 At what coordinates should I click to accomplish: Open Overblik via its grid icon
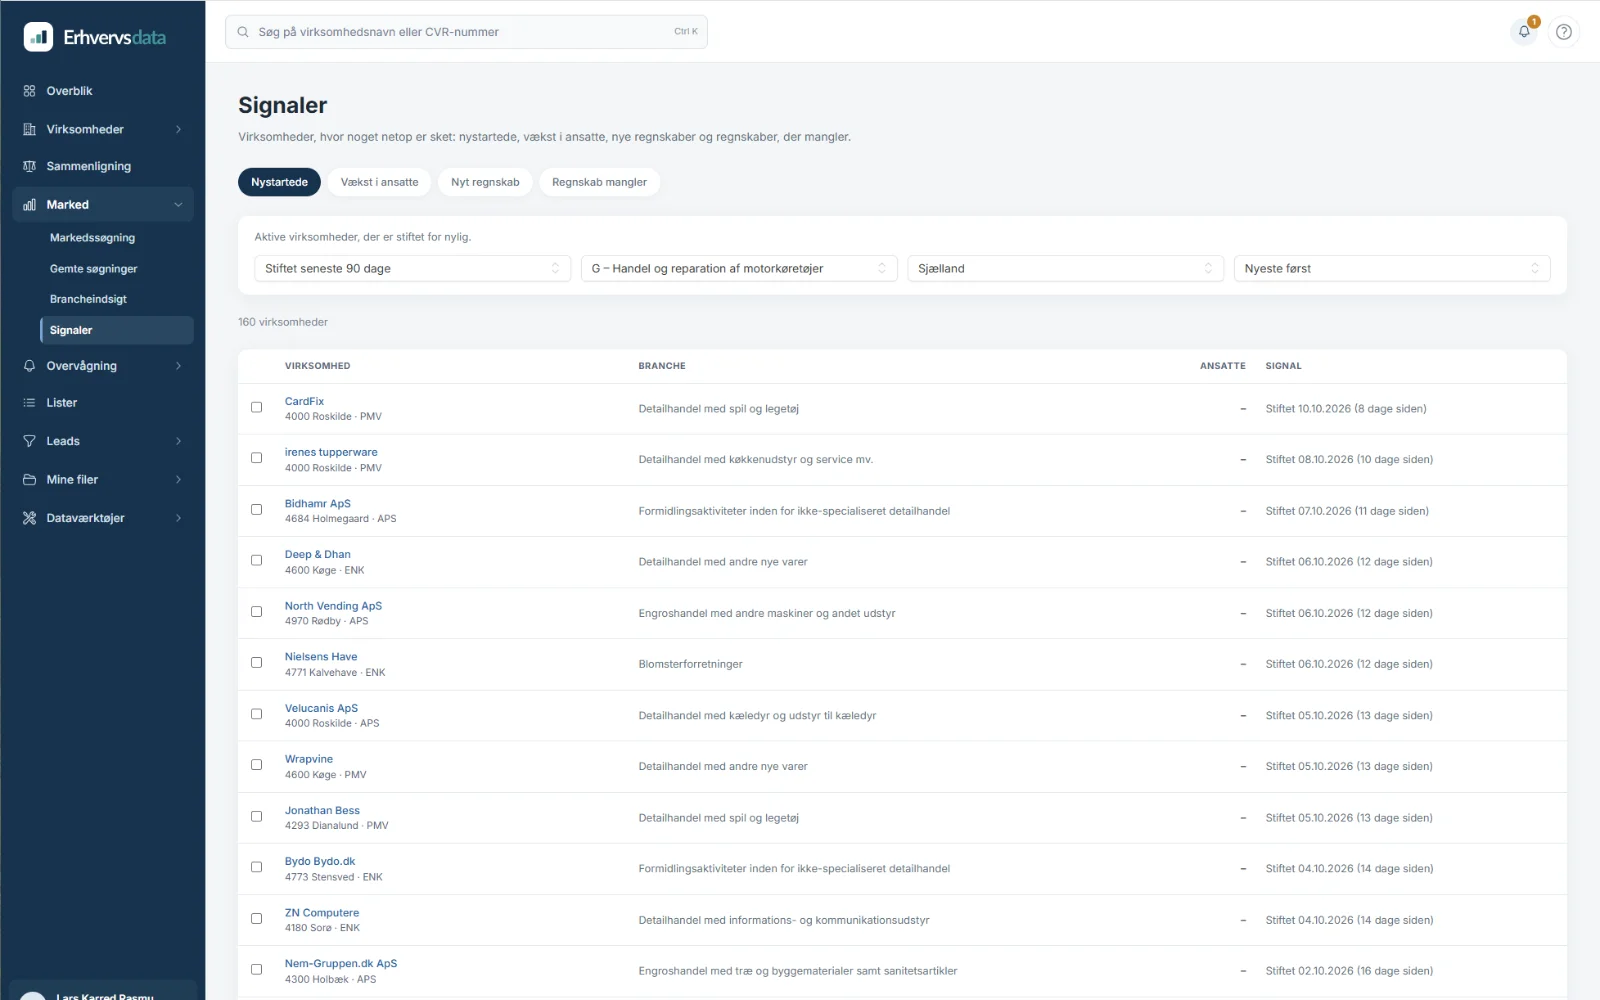click(29, 91)
